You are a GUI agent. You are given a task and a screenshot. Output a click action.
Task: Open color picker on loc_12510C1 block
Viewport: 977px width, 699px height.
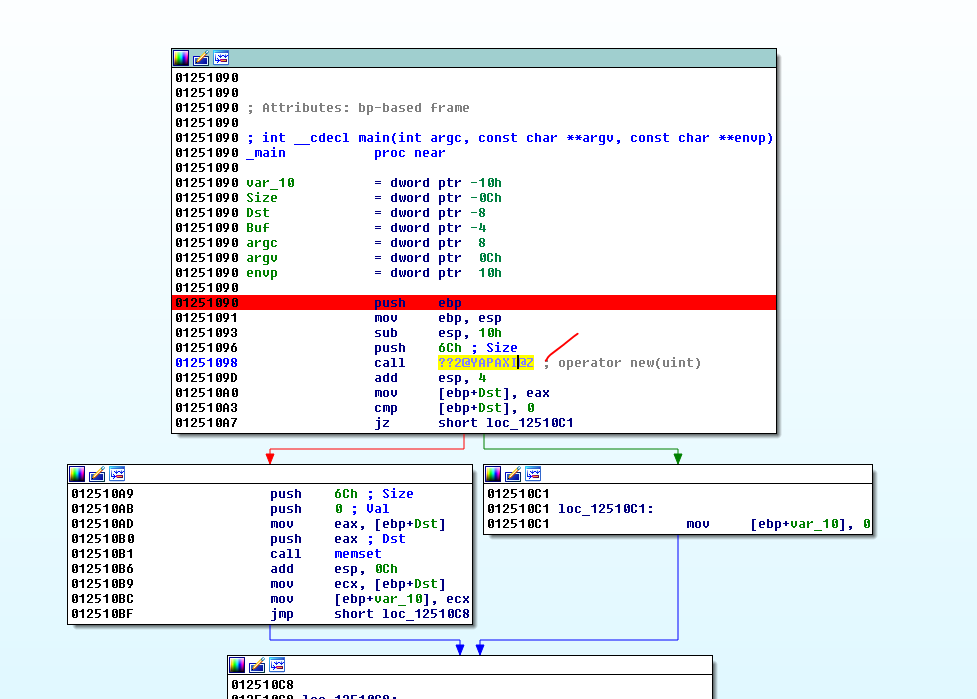493,474
